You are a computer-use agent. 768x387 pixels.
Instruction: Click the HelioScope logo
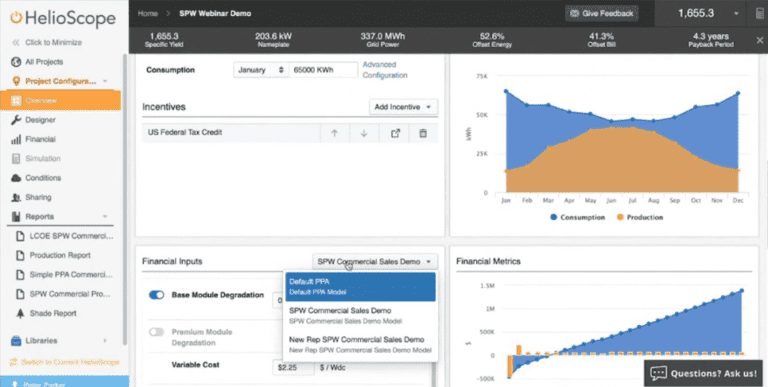(x=63, y=18)
